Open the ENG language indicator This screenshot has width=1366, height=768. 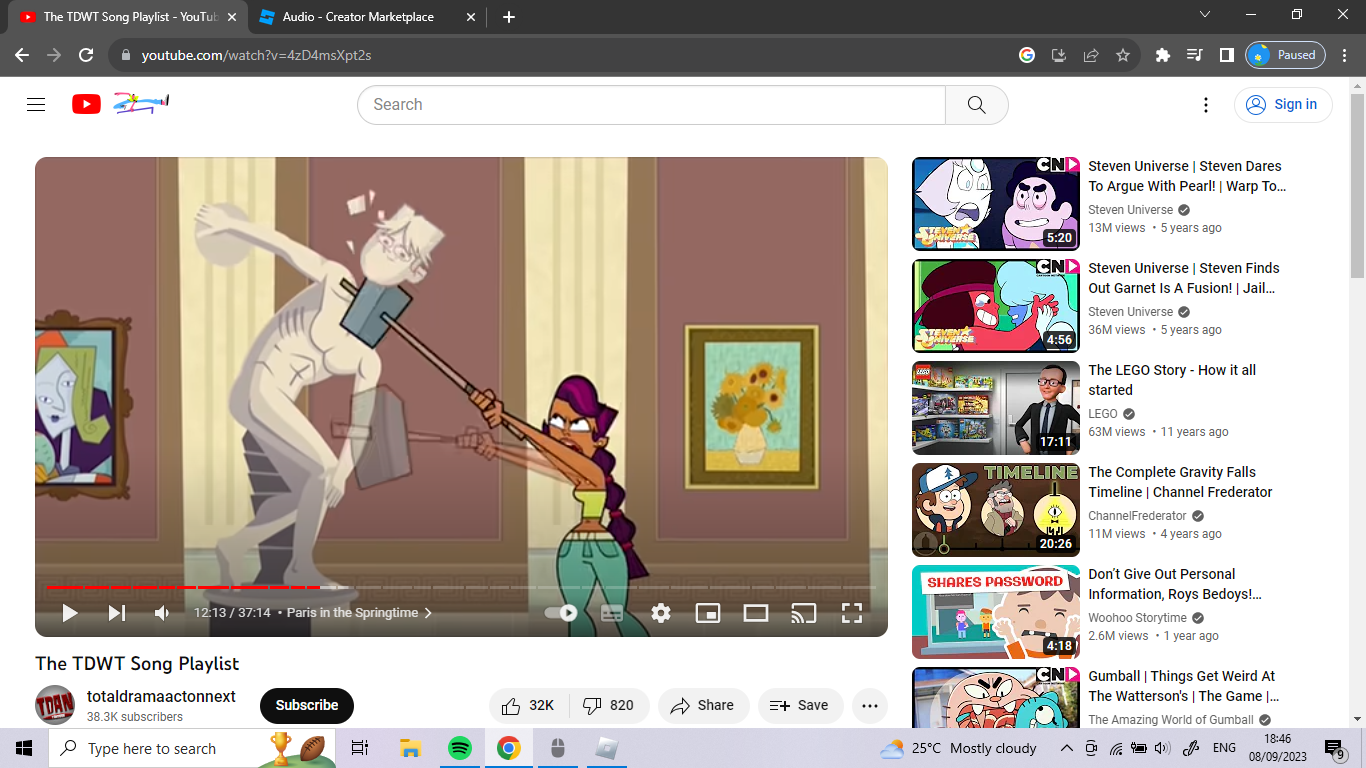pos(1224,748)
